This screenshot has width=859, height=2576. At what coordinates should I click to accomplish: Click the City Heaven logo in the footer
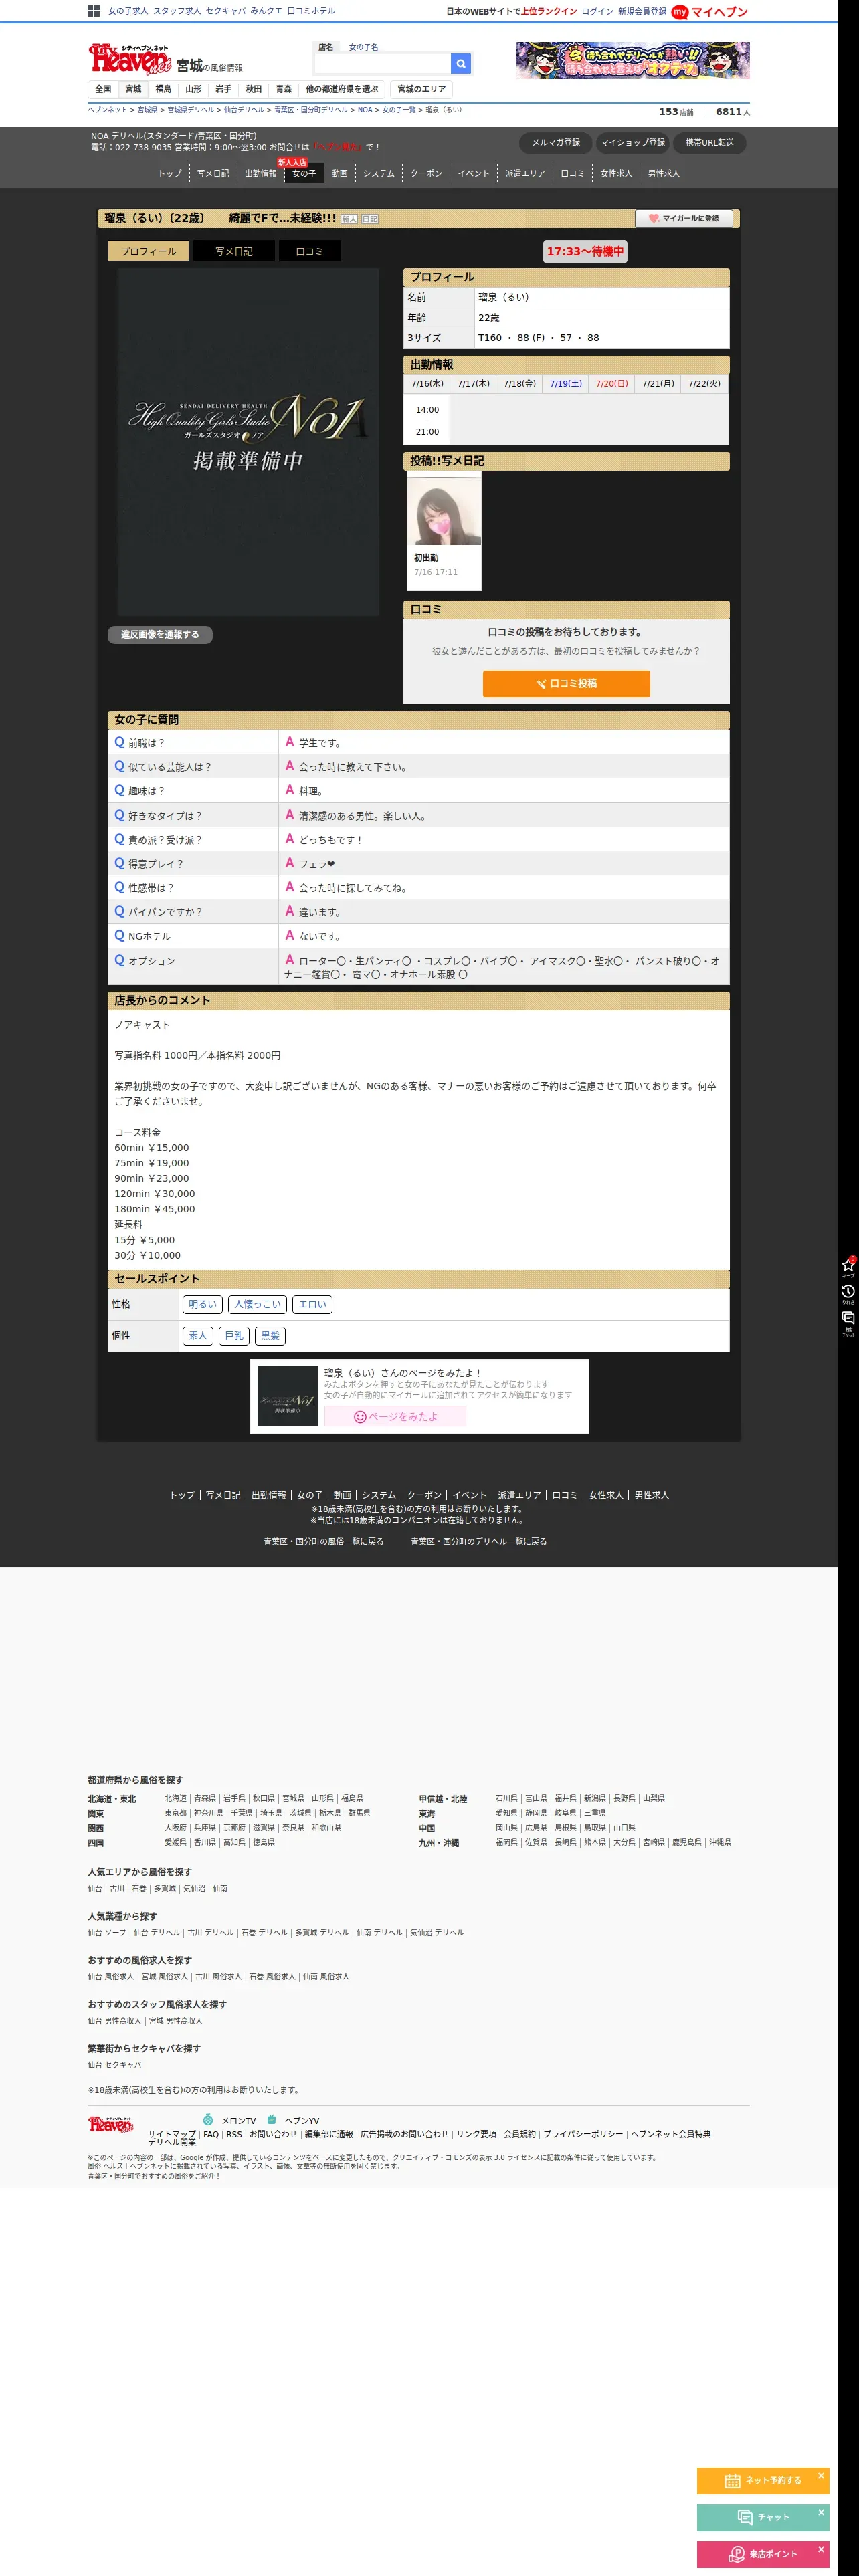coord(110,2124)
